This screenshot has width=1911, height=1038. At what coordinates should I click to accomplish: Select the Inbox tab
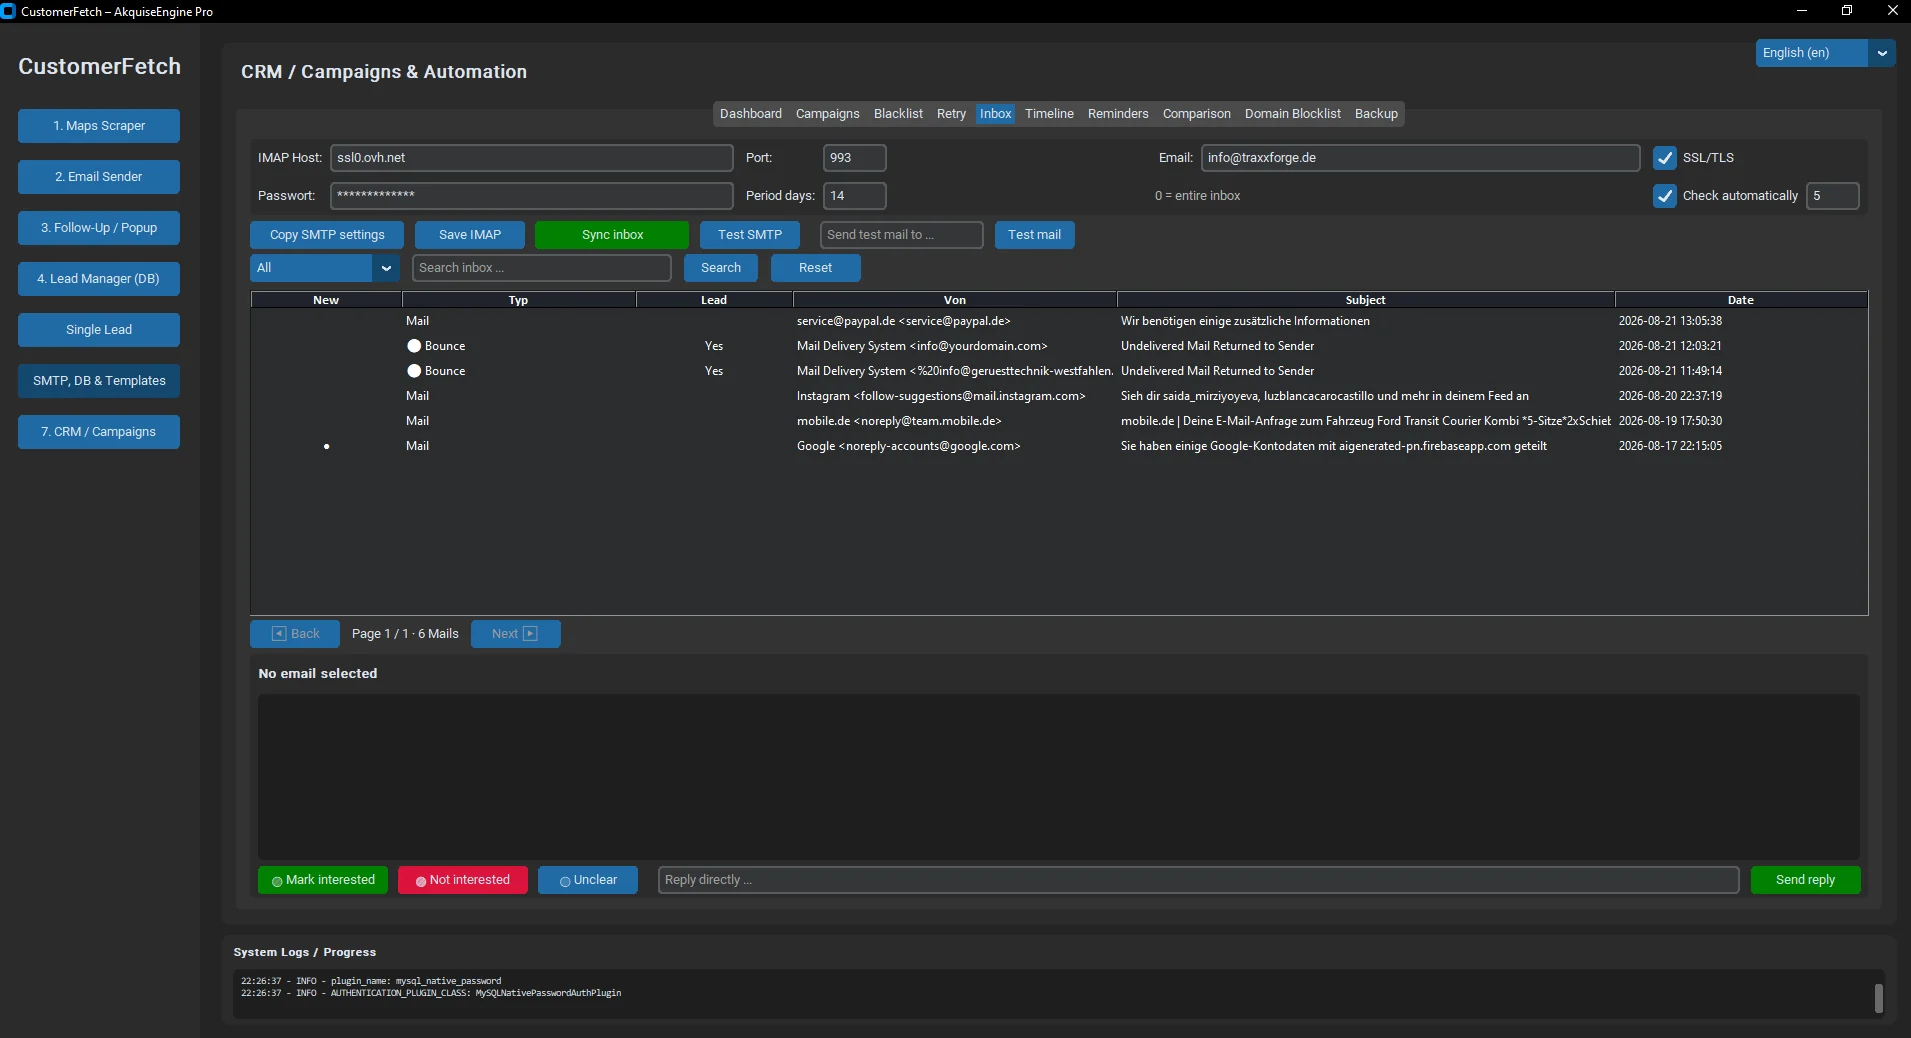[995, 114]
